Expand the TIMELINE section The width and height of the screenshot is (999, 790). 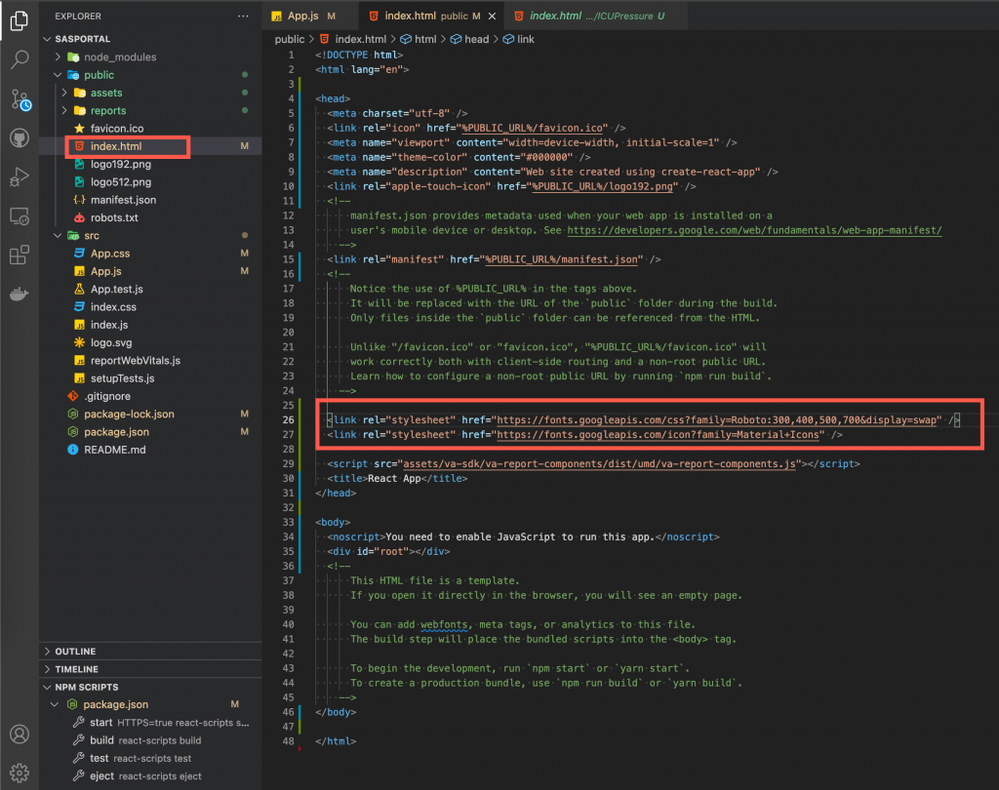pyautogui.click(x=77, y=669)
